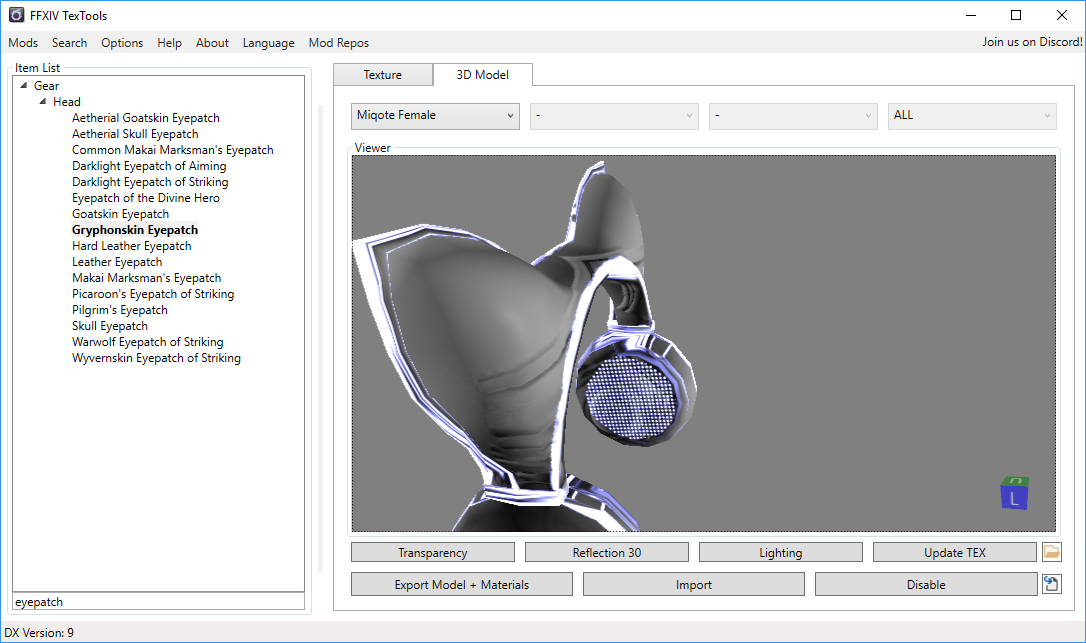Click the FFXIV TexTools app icon in title bar

(x=17, y=15)
